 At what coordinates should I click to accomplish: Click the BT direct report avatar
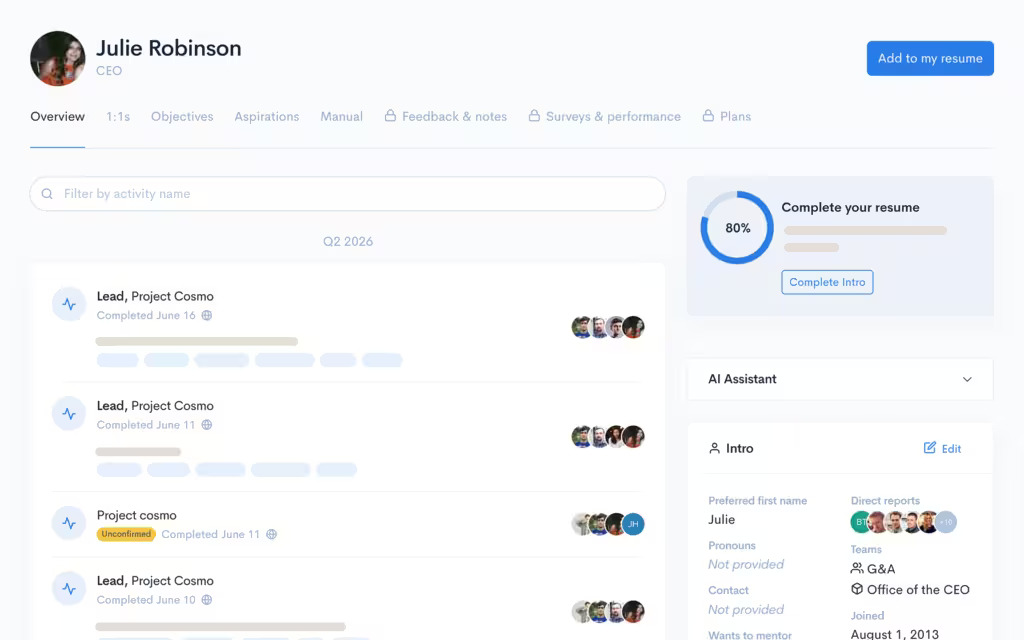(x=861, y=522)
